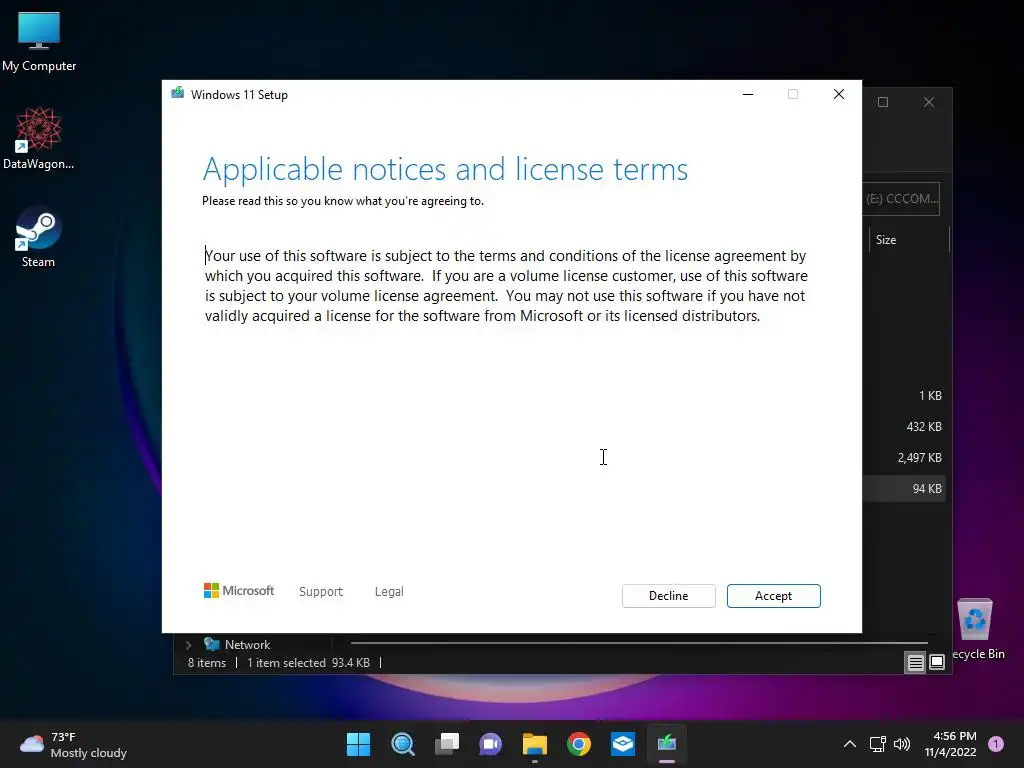Open the blue box app in taskbar
The height and width of the screenshot is (768, 1024).
click(623, 744)
